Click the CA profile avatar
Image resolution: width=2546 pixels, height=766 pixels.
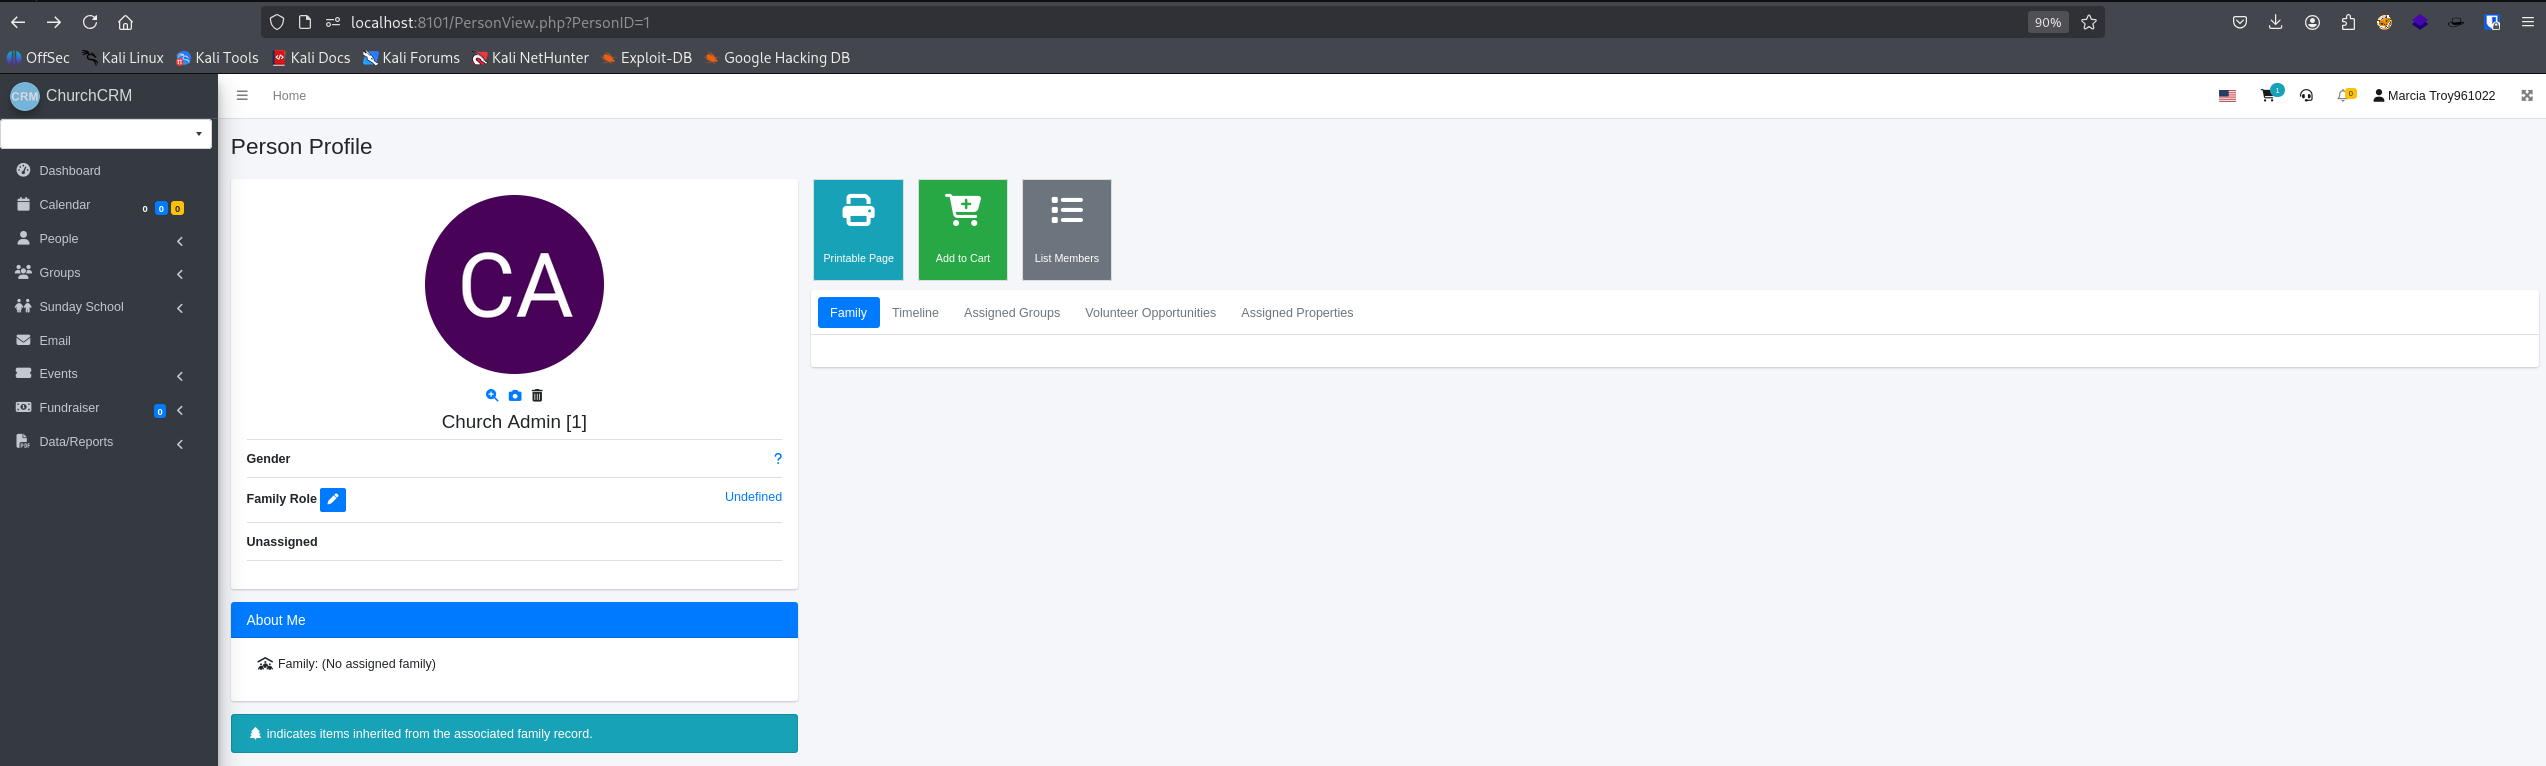(x=514, y=284)
